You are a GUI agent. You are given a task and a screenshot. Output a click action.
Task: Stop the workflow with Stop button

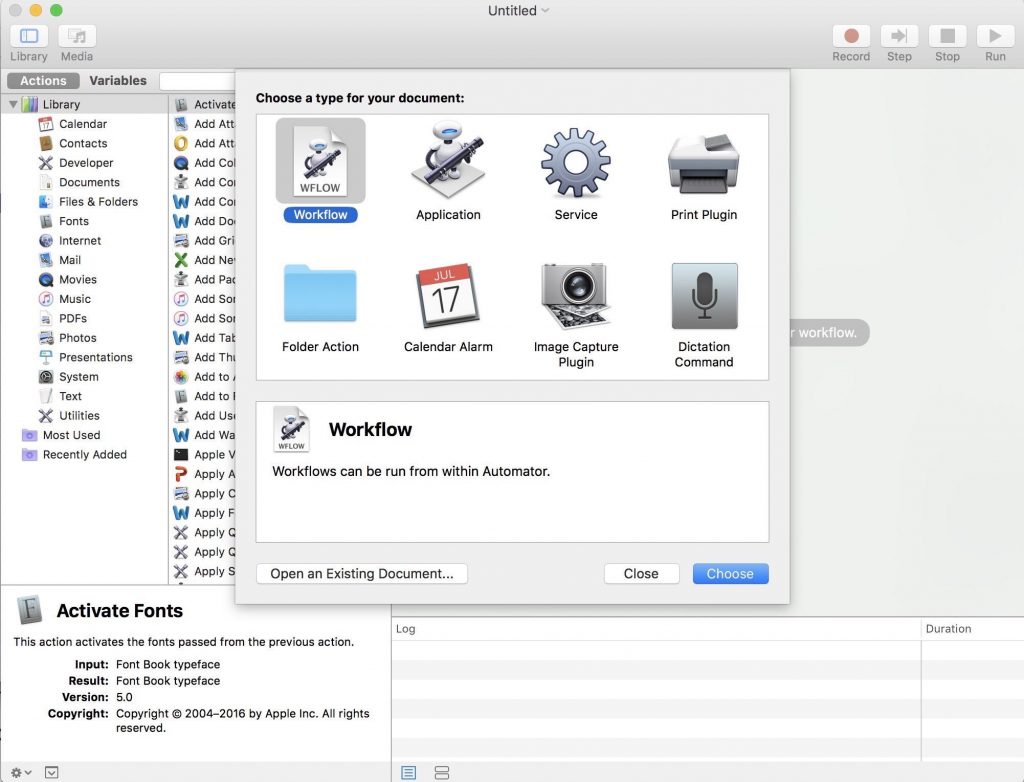coord(947,36)
